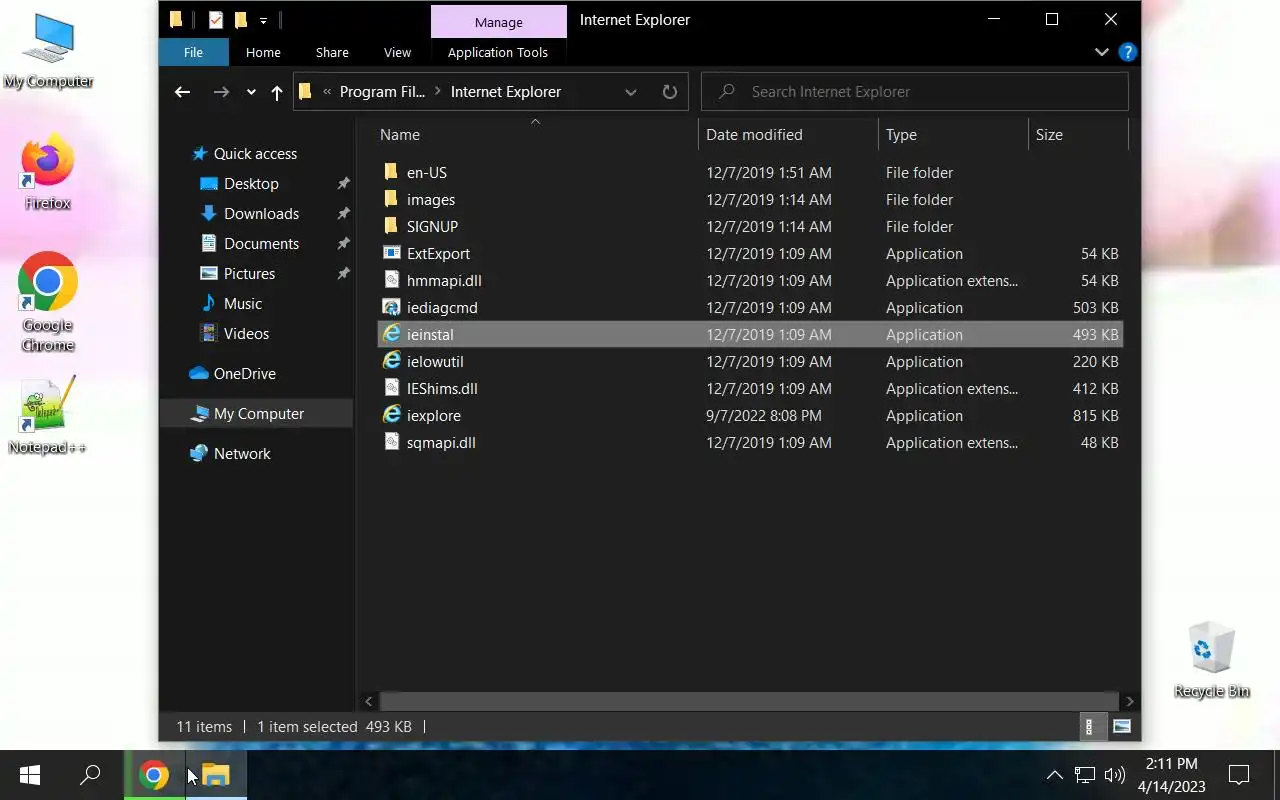Click the en-US folder icon
This screenshot has width=1280, height=800.
[391, 172]
